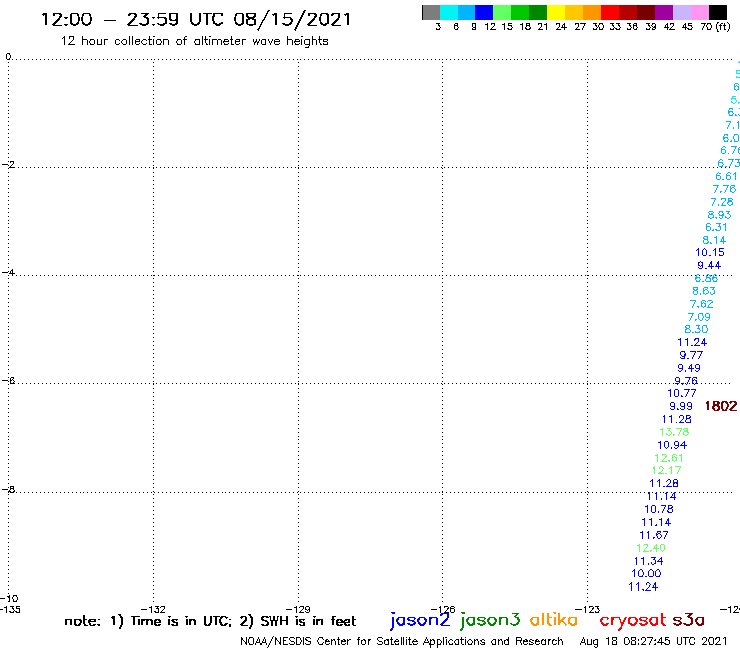Click the 7.09 wave height value

click(699, 317)
